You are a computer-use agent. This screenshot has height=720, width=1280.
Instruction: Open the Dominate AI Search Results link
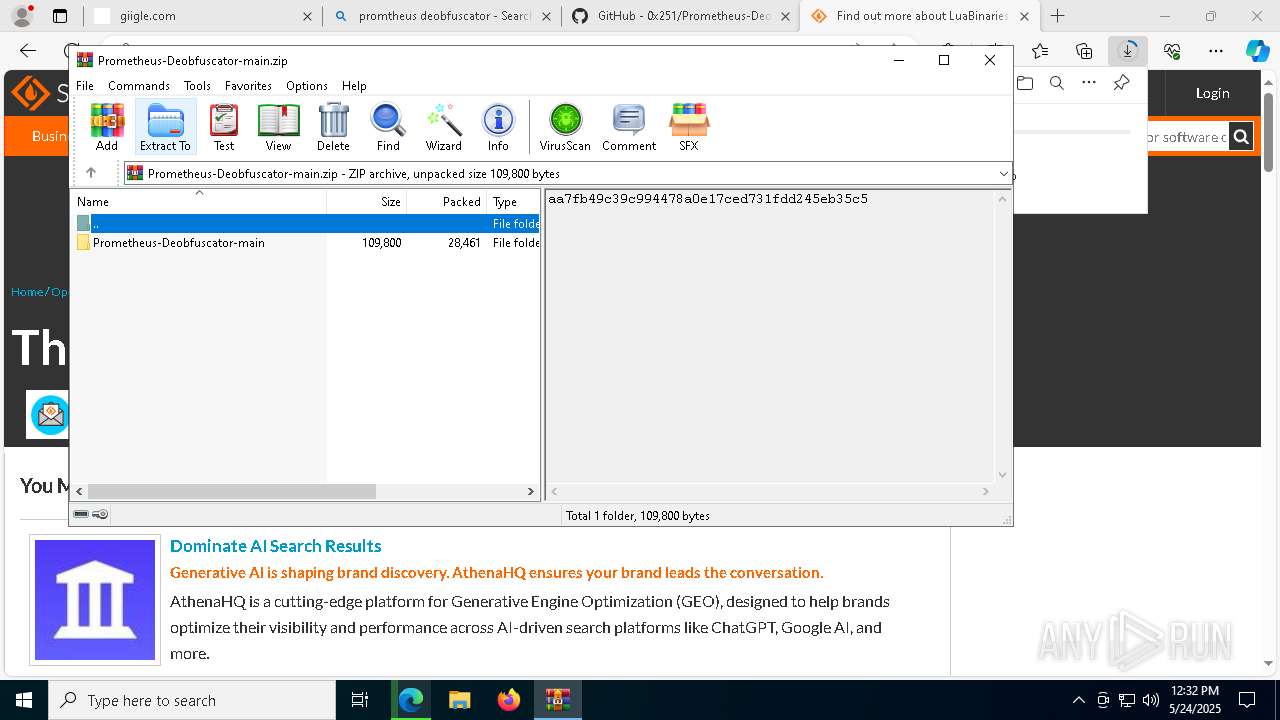[x=276, y=546]
